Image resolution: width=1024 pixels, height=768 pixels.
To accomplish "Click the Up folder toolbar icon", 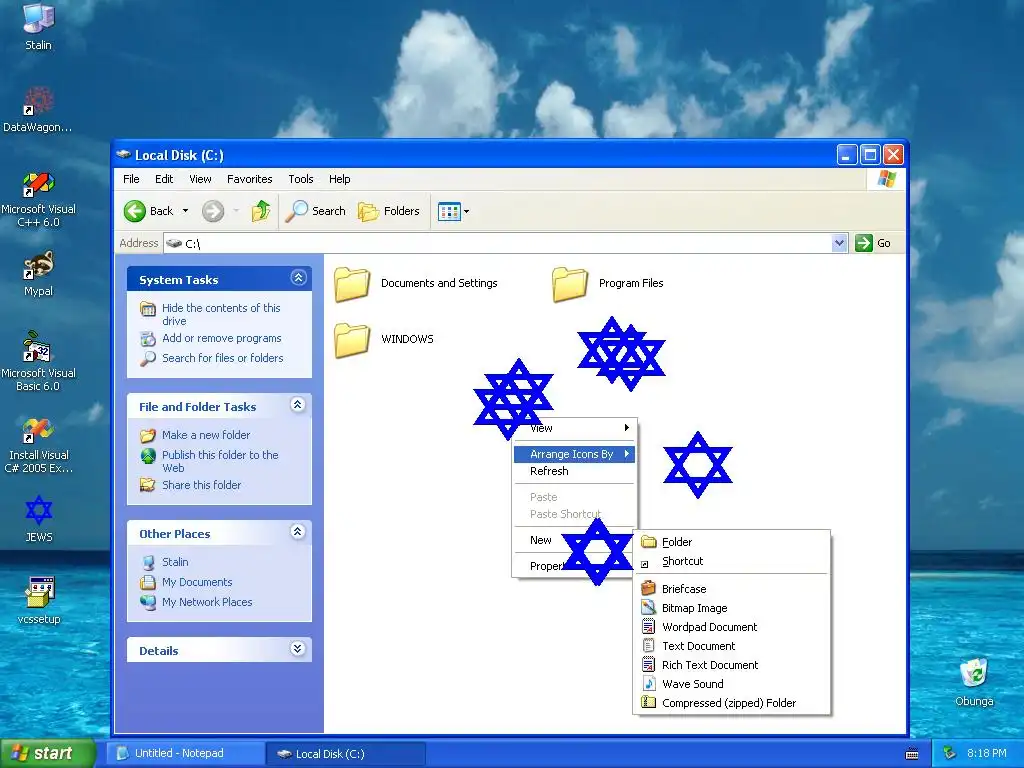I will pos(261,211).
